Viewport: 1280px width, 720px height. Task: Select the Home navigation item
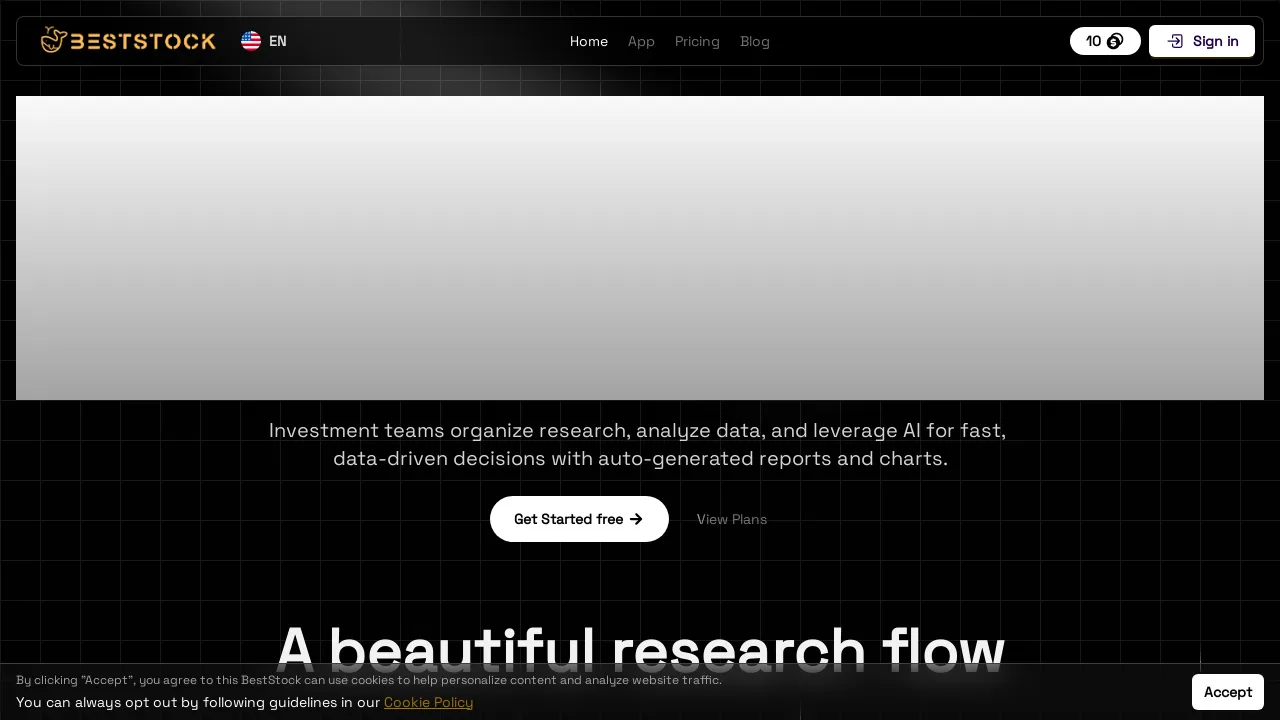(x=589, y=41)
